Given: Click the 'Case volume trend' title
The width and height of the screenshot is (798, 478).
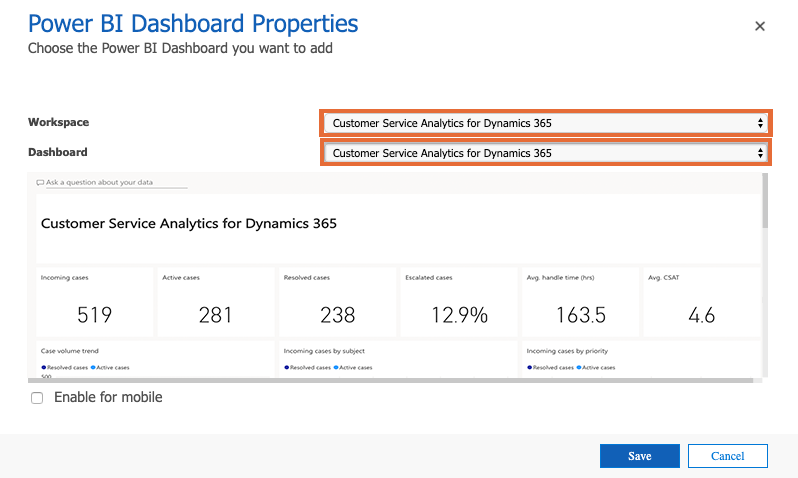Looking at the screenshot, I should [70, 351].
